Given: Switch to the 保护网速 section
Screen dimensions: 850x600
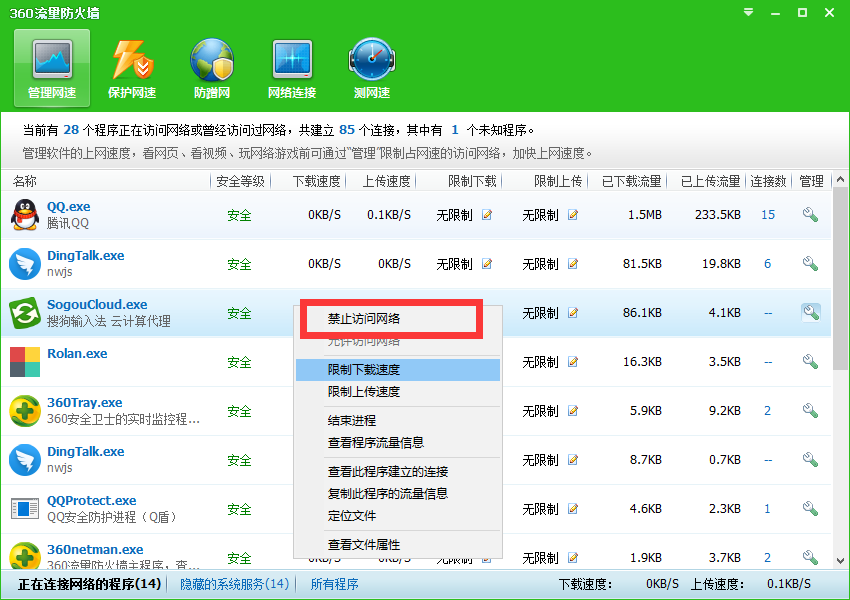Looking at the screenshot, I should pyautogui.click(x=132, y=68).
